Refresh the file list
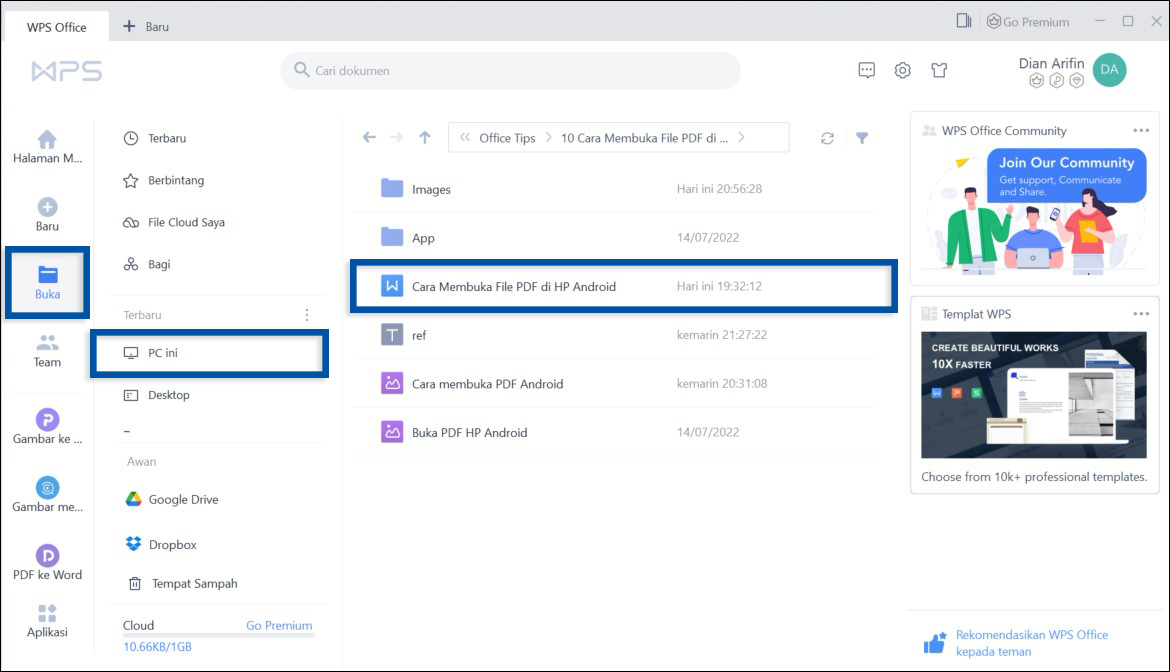1170x672 pixels. (x=827, y=137)
